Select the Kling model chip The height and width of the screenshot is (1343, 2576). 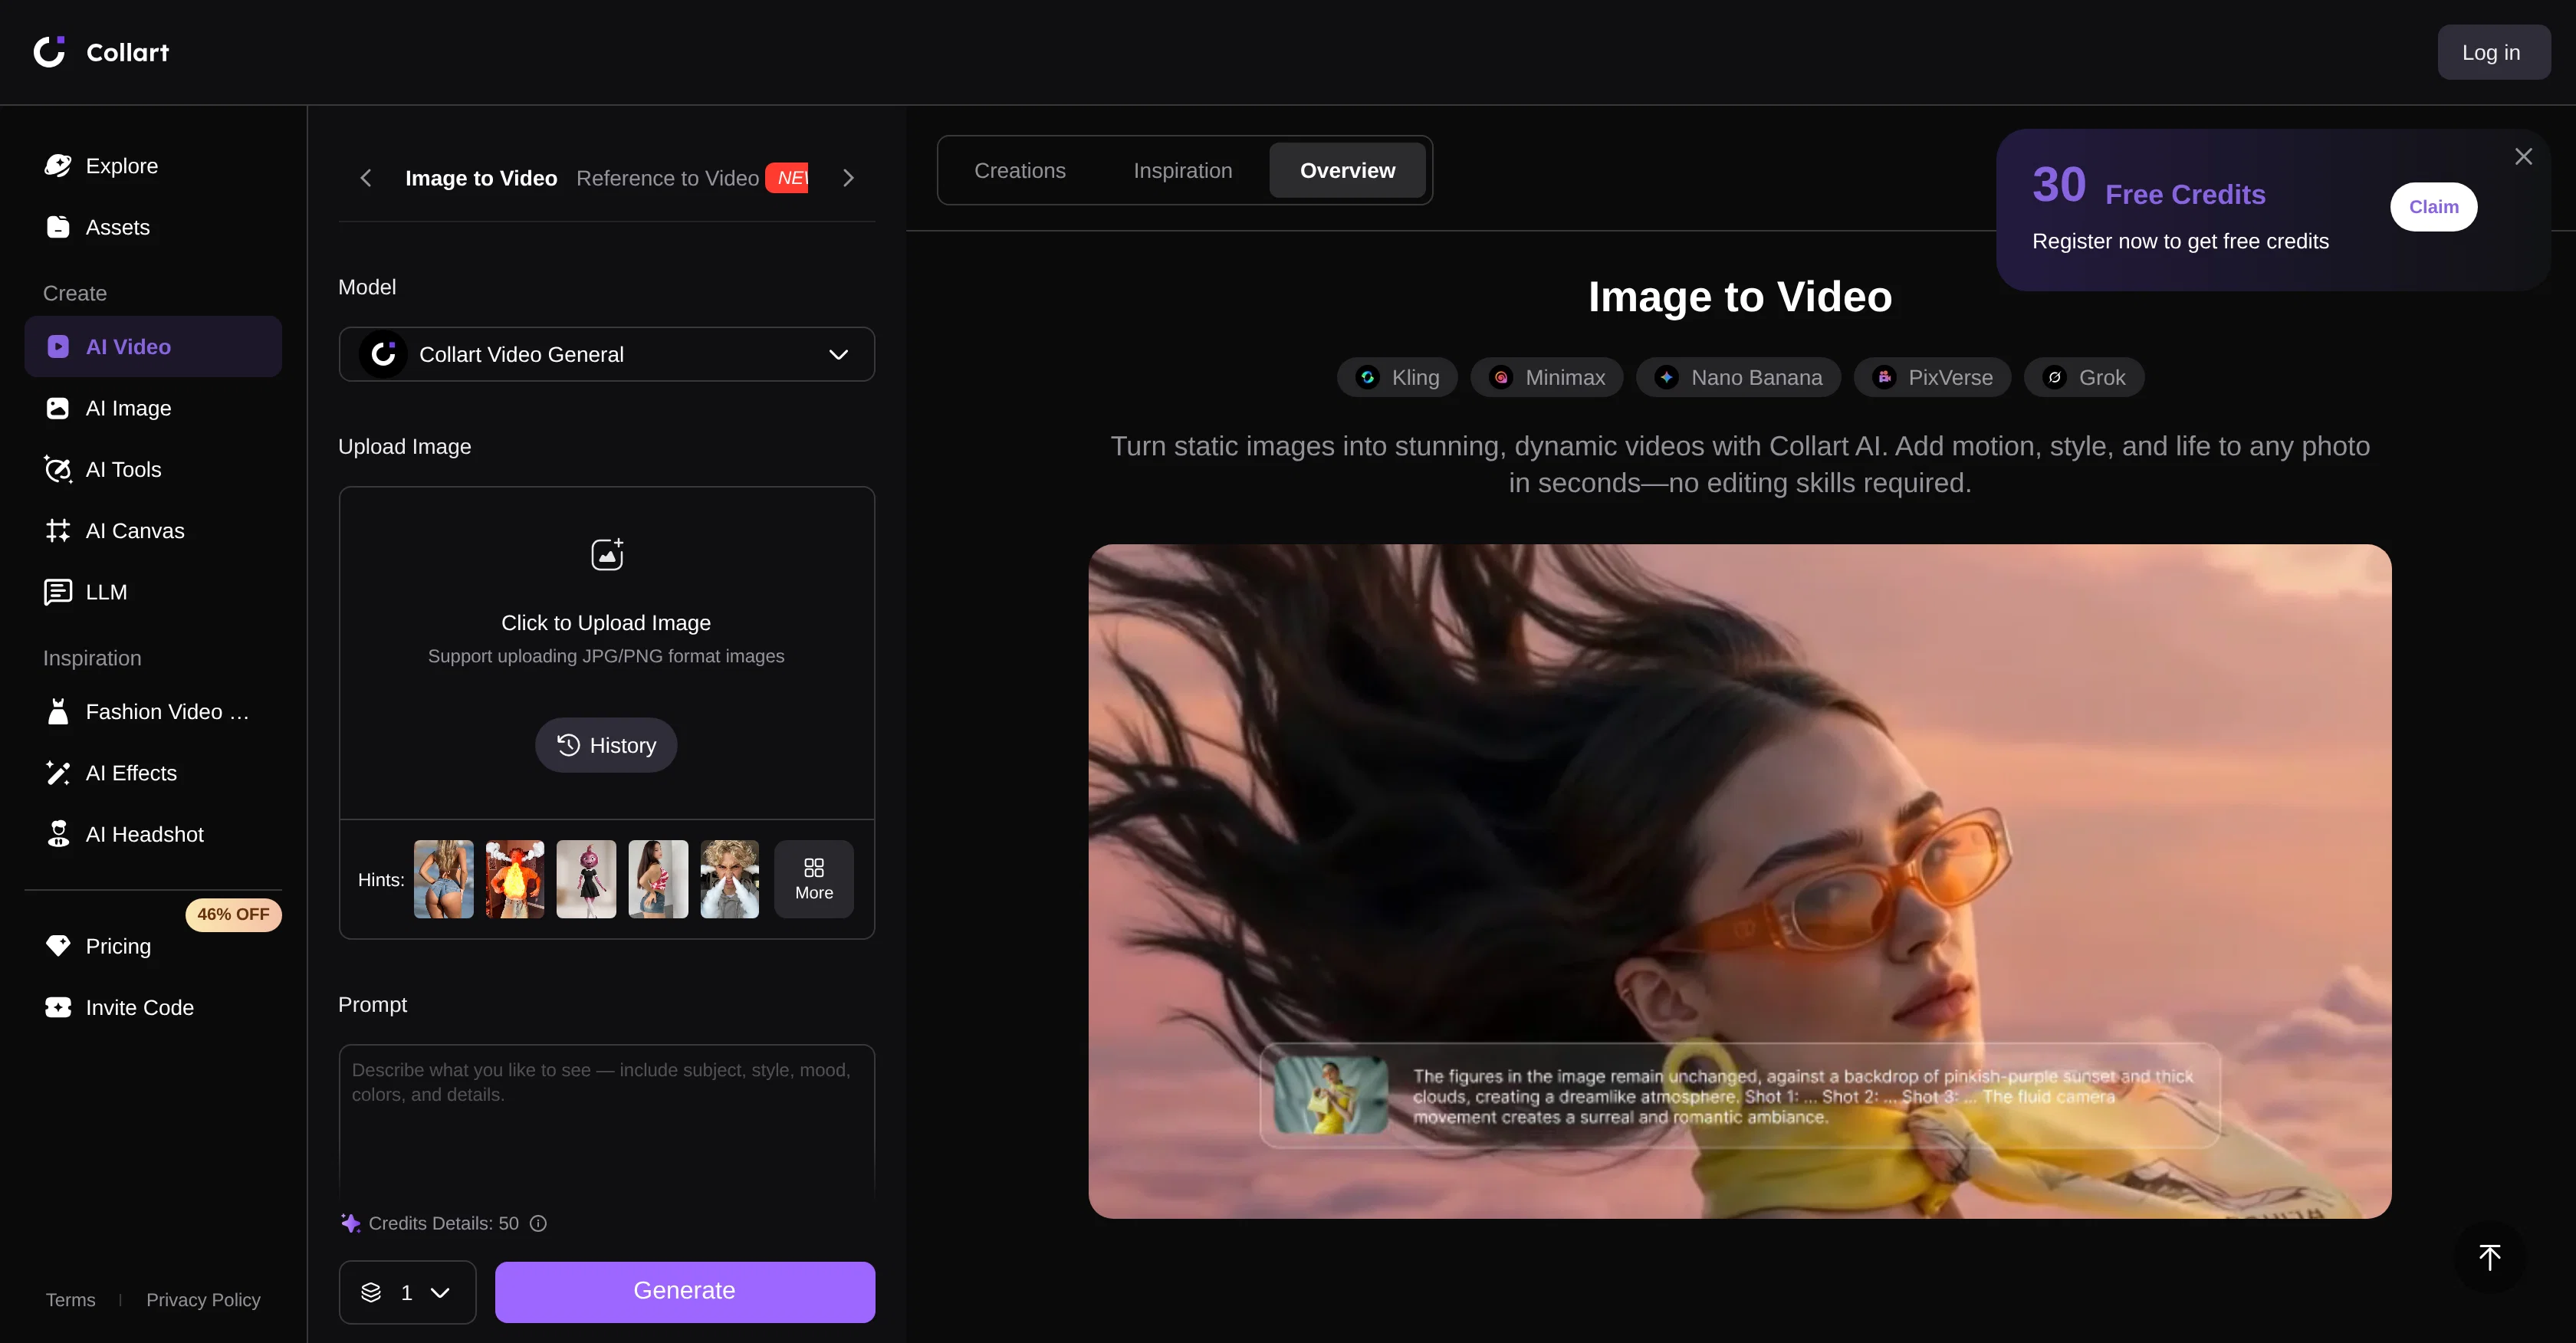(x=1397, y=378)
